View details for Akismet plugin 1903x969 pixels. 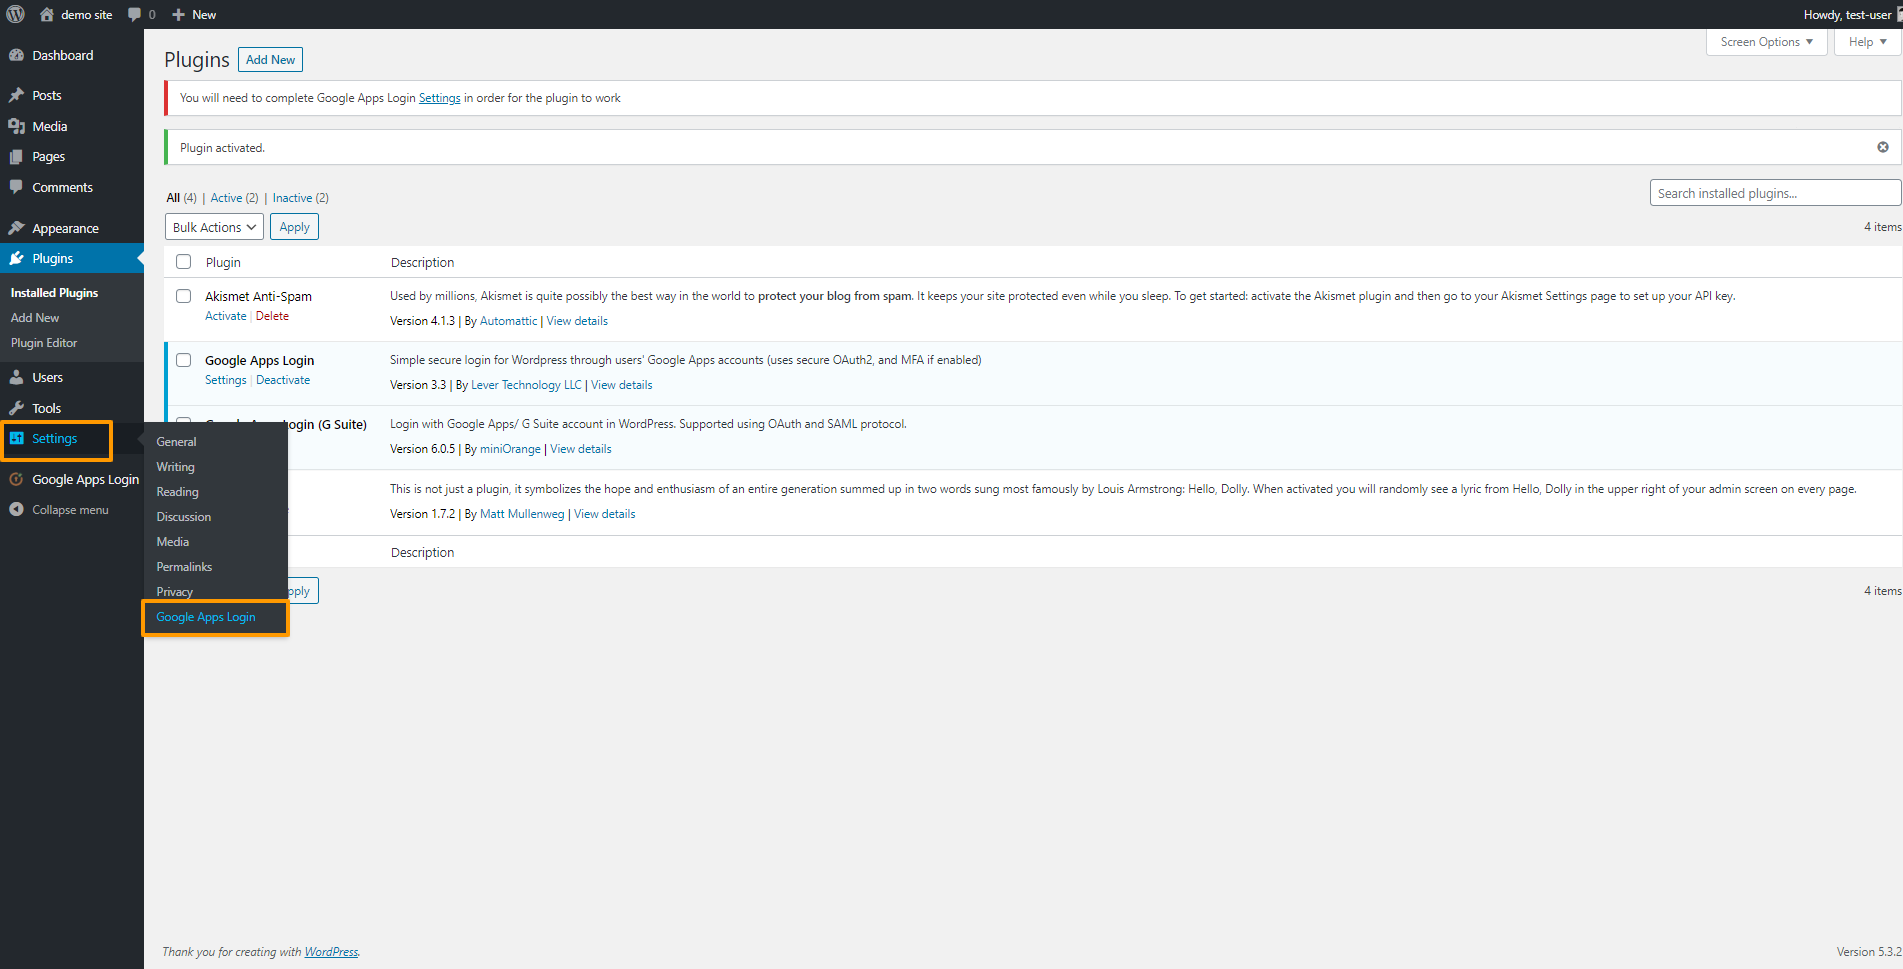pyautogui.click(x=577, y=321)
